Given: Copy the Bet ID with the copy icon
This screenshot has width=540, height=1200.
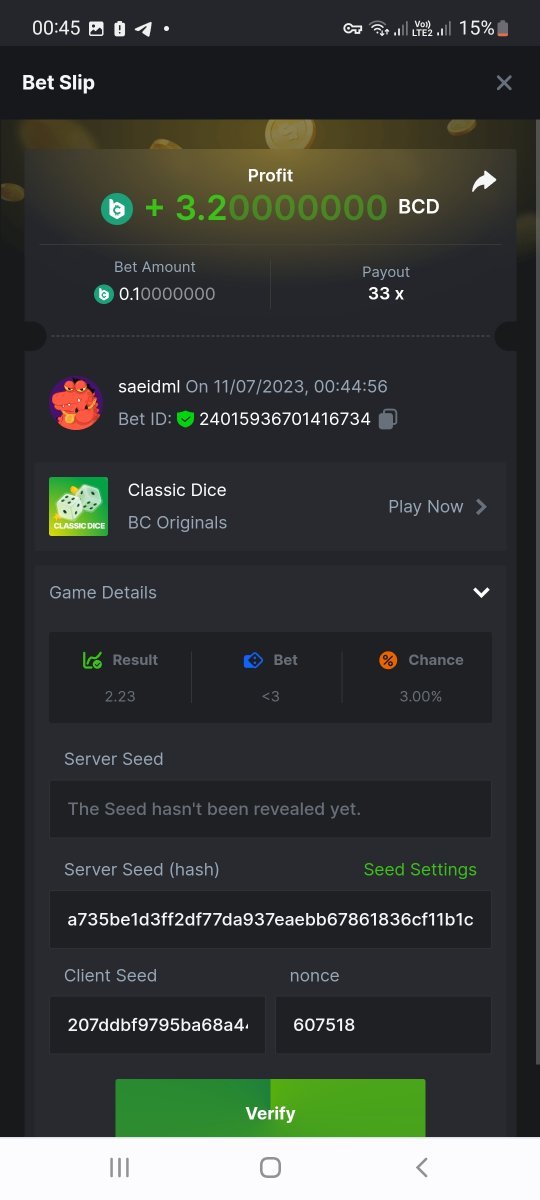Looking at the screenshot, I should [x=388, y=419].
